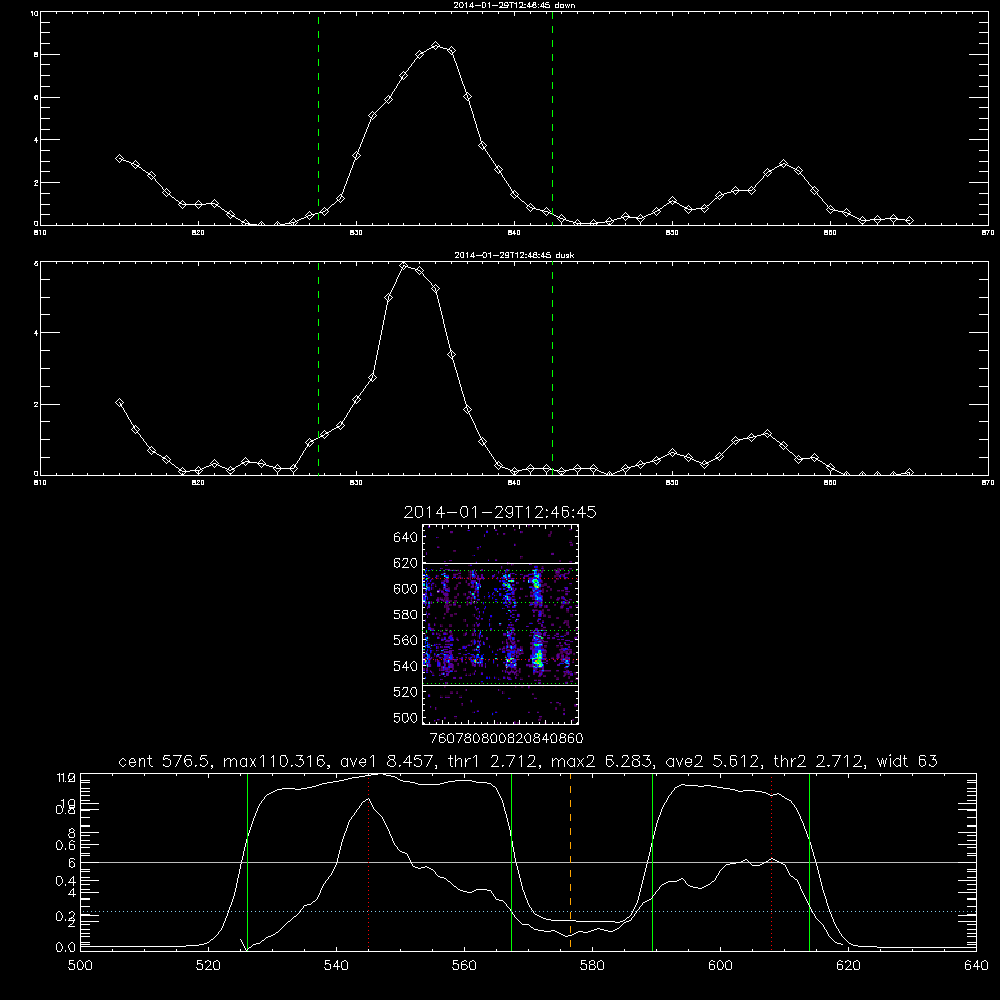Click the left green dashed line in dawn plot
Screen dimensions: 1000x1000
[318, 118]
